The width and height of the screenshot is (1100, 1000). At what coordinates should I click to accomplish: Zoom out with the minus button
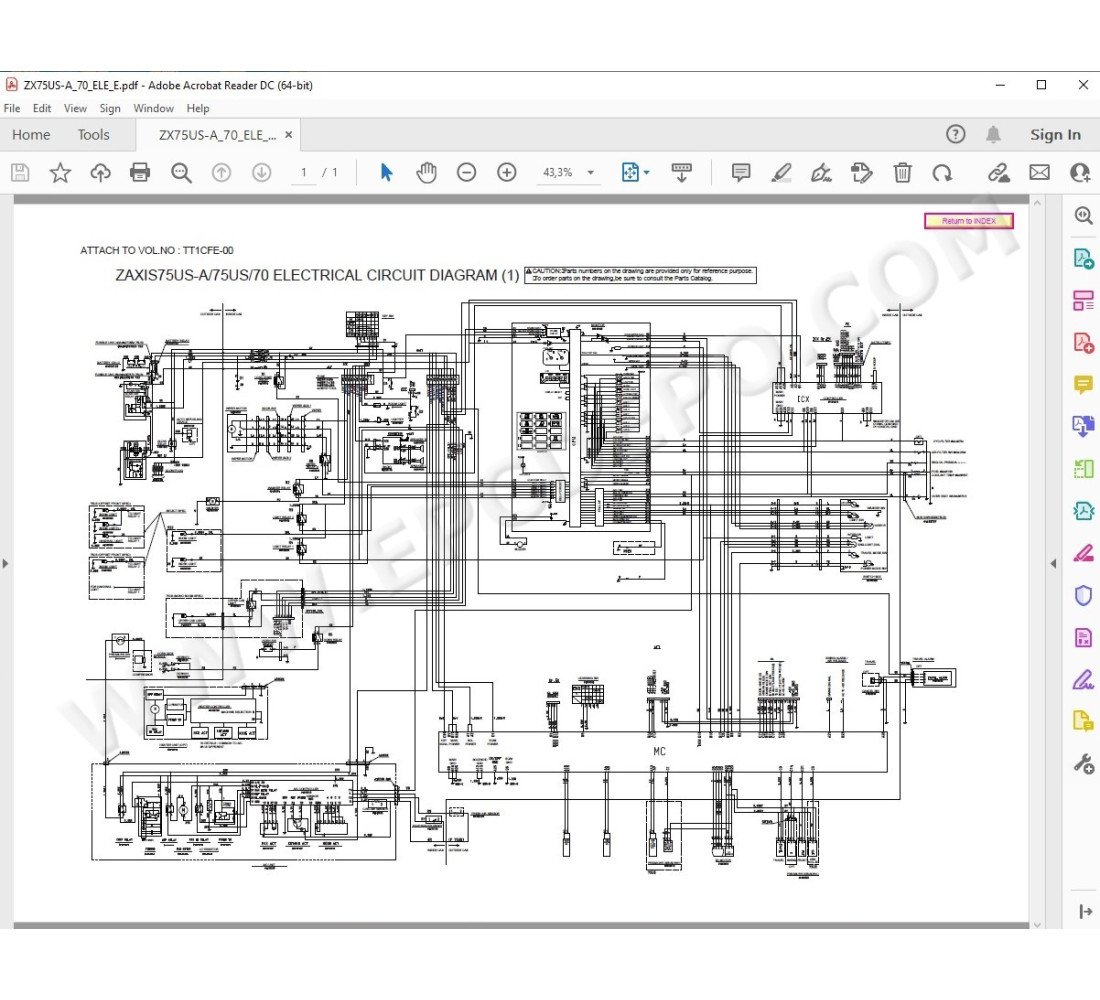[x=466, y=173]
